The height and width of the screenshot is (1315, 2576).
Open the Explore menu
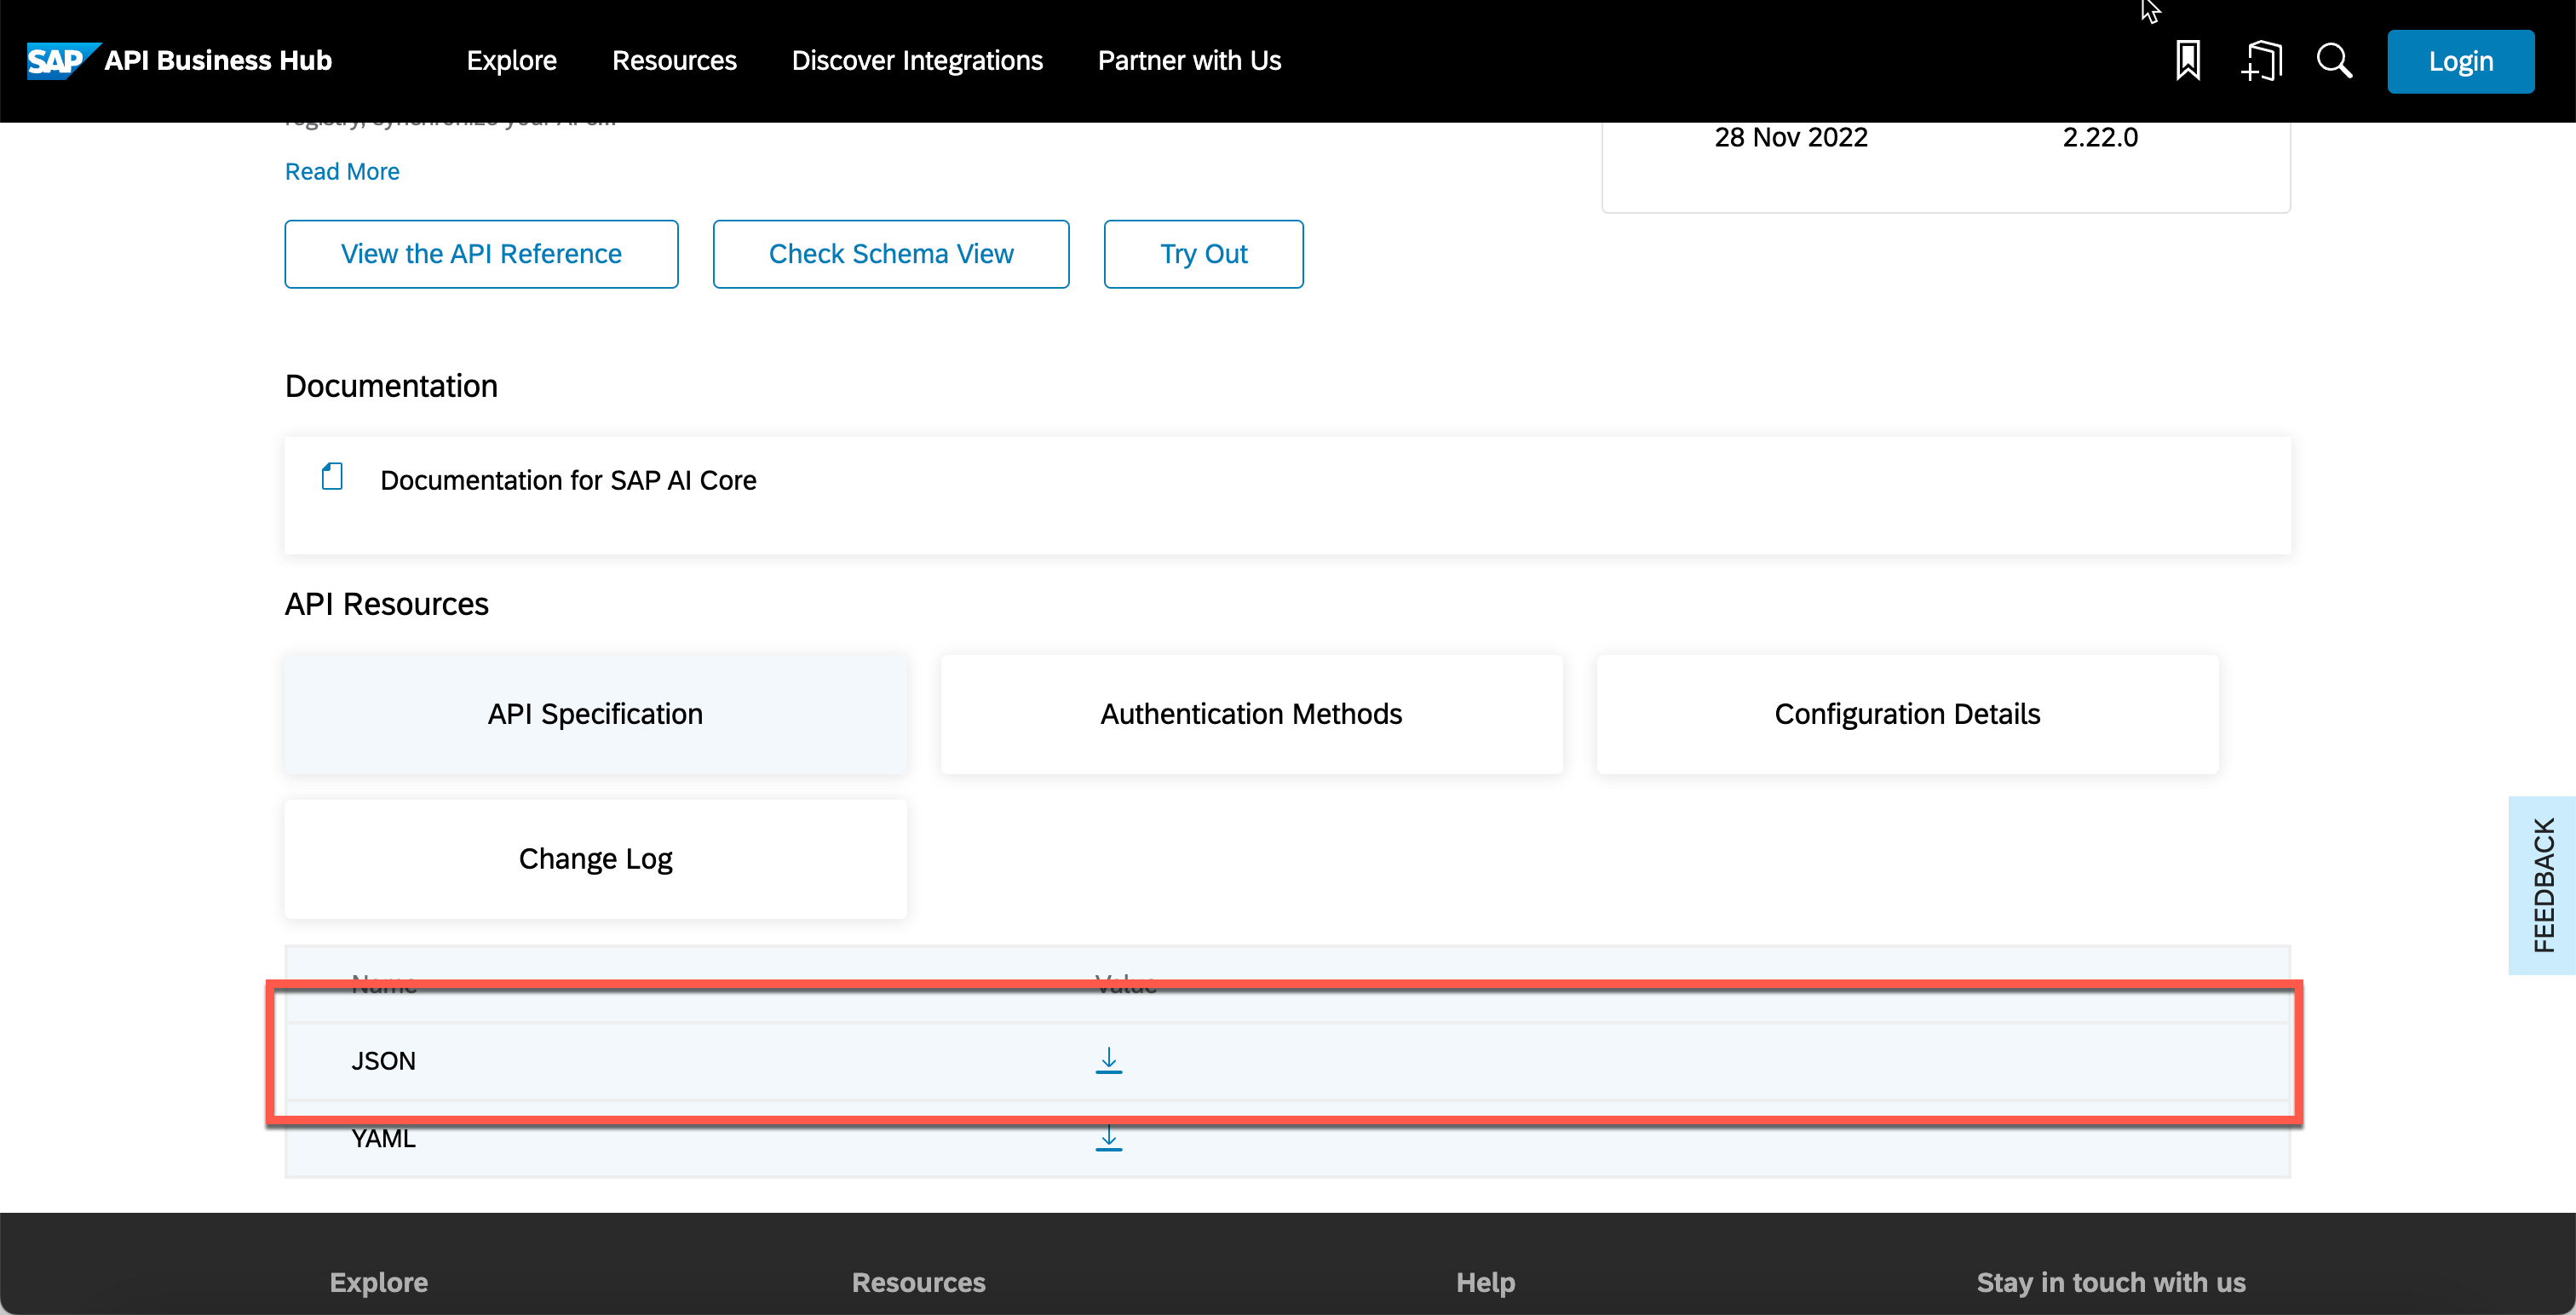tap(511, 61)
